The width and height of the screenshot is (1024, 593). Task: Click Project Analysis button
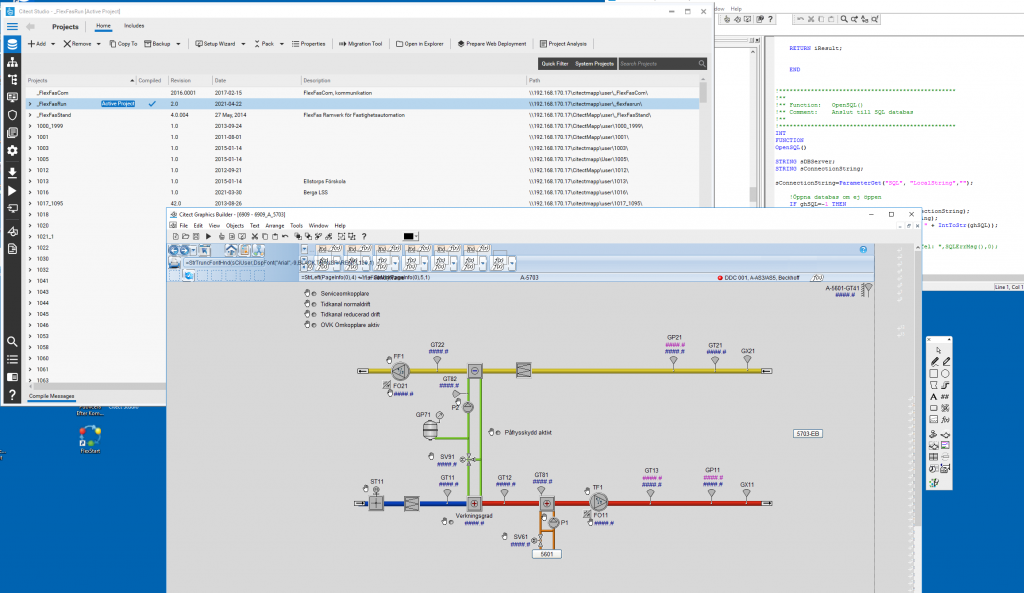(564, 44)
